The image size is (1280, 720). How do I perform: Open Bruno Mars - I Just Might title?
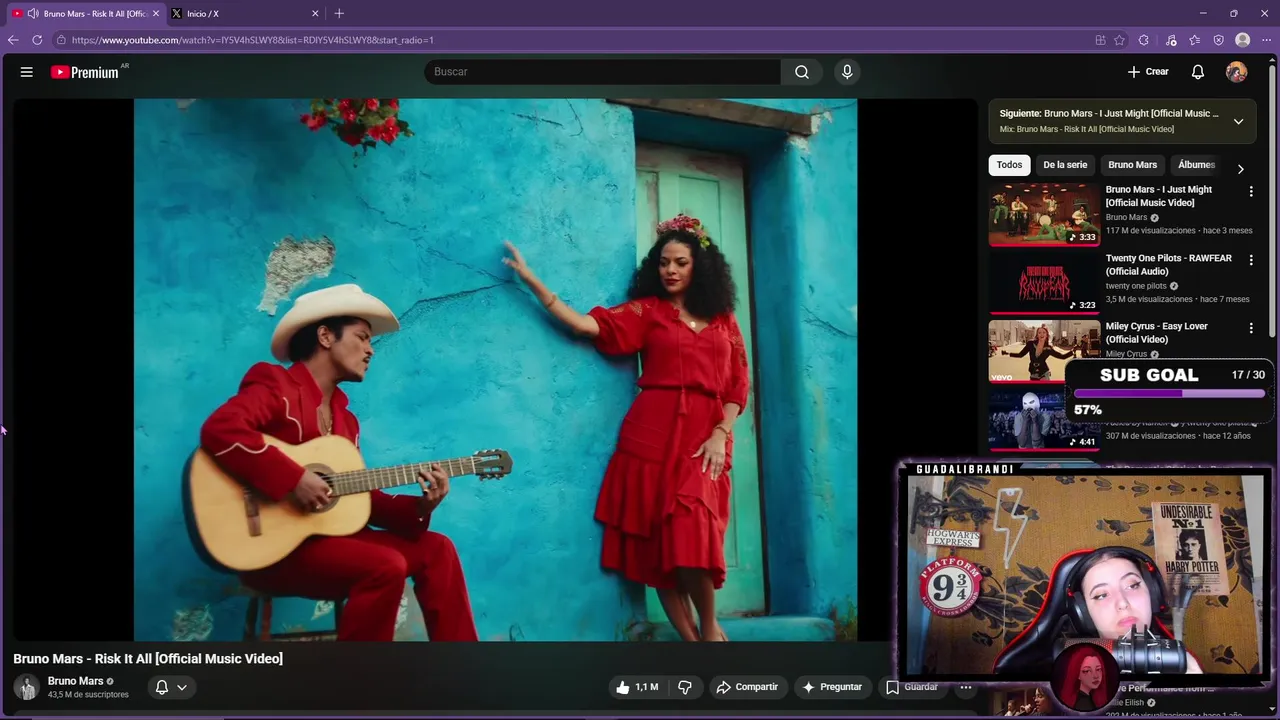pos(1159,196)
